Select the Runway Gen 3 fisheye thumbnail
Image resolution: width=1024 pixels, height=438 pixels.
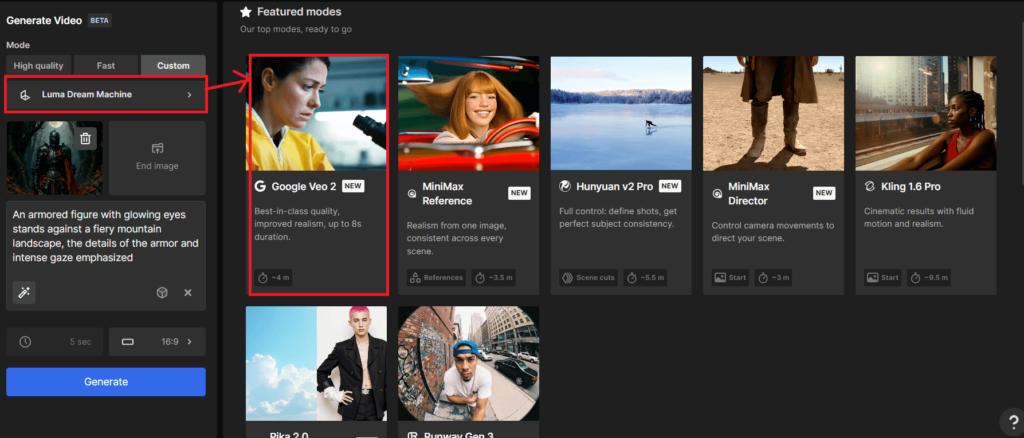coord(468,364)
